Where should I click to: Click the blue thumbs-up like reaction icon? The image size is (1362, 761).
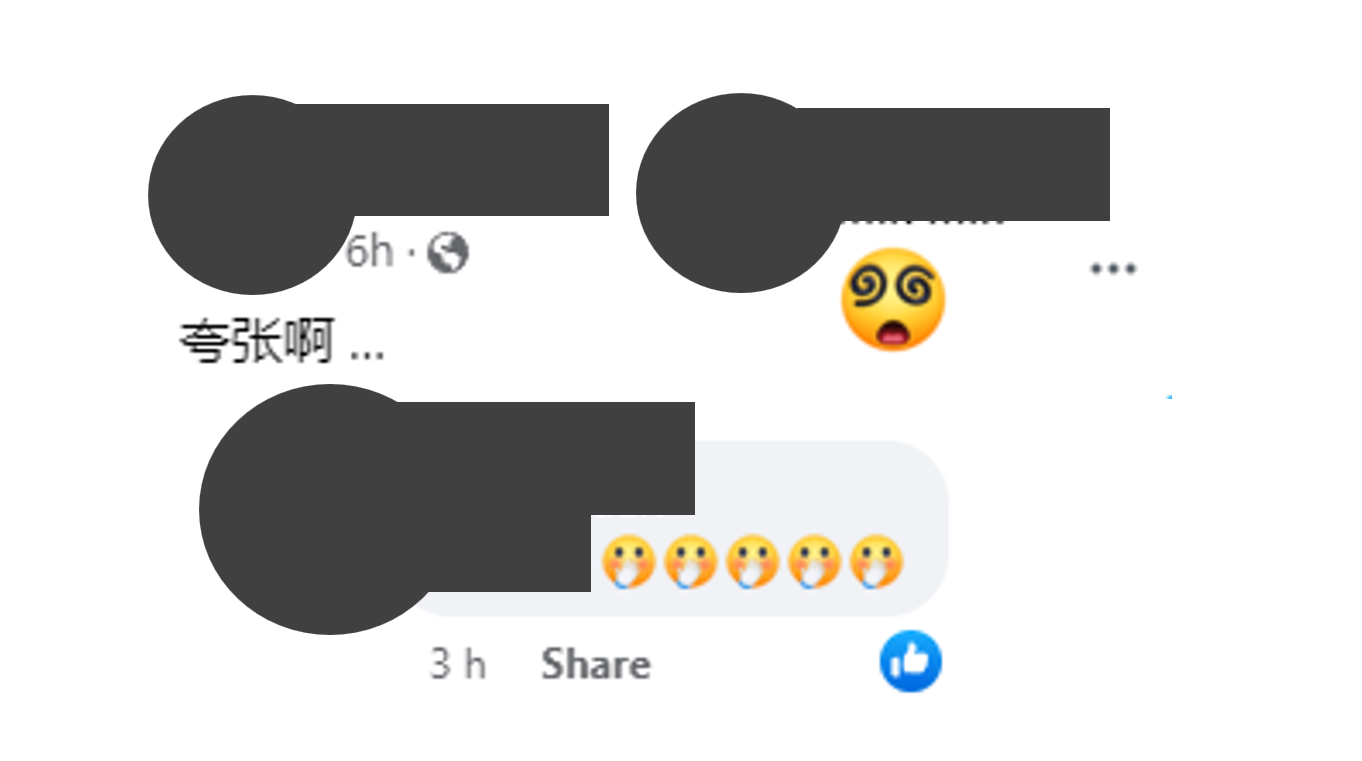(911, 661)
